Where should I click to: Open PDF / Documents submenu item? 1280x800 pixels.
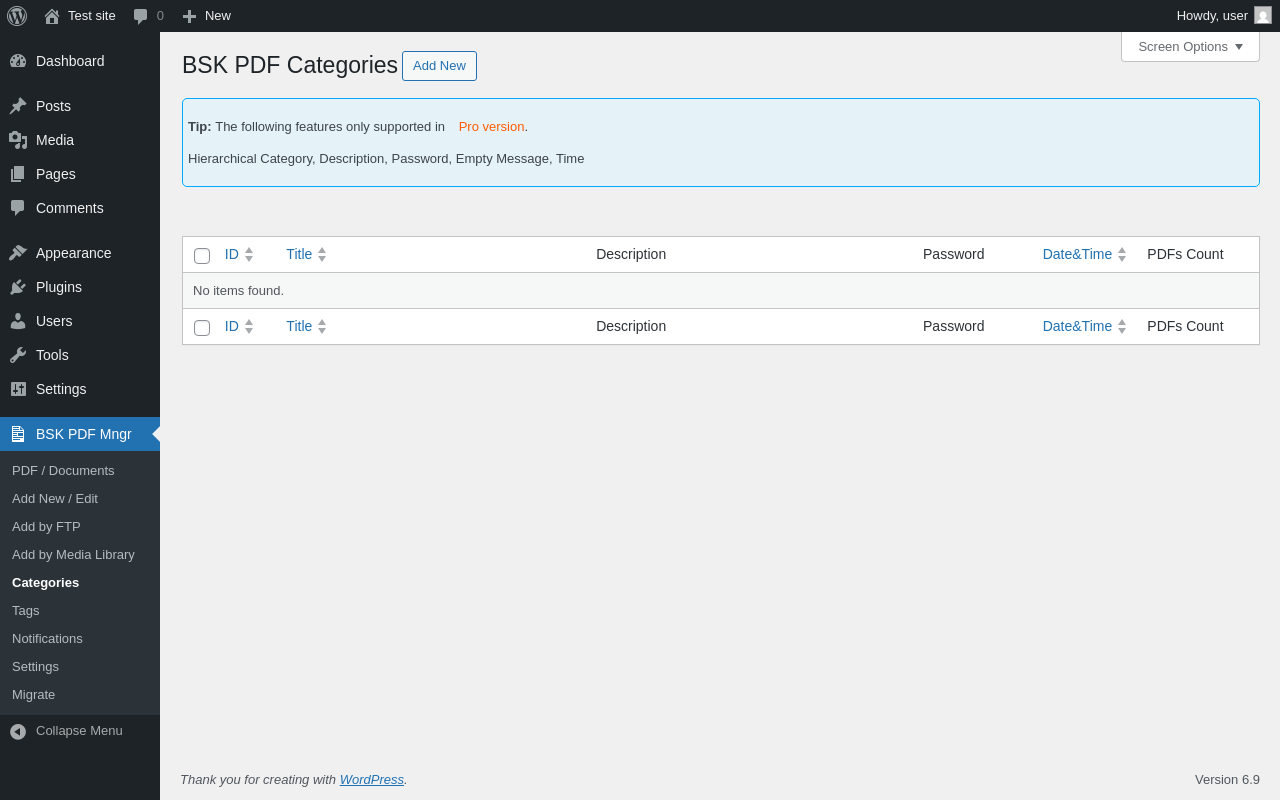(x=63, y=470)
